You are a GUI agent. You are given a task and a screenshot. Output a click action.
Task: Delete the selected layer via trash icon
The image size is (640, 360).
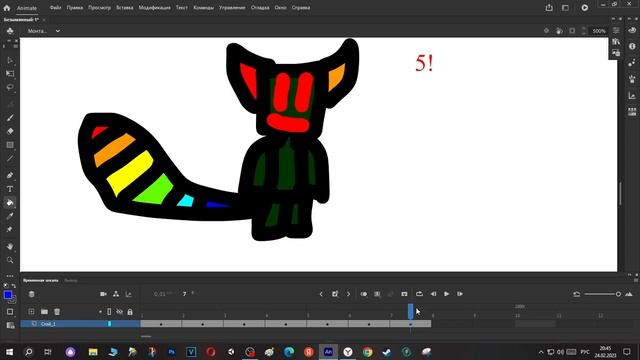[57, 311]
